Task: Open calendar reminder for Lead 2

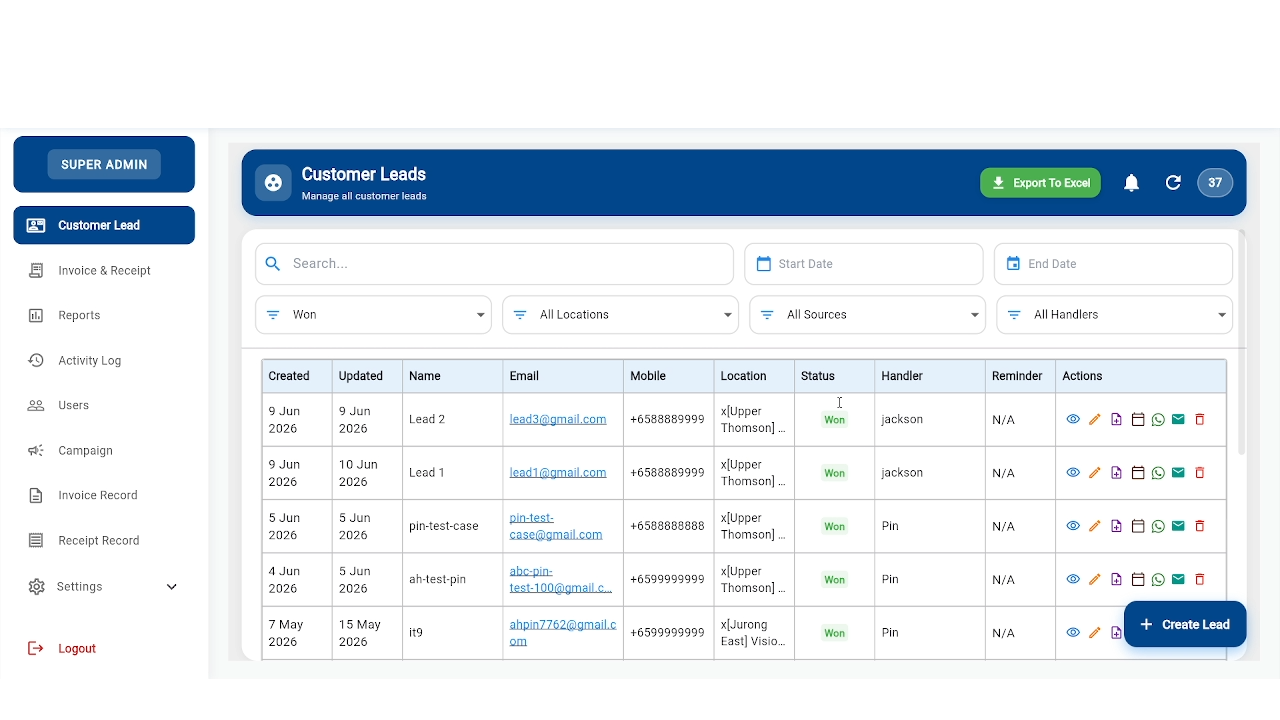Action: 1137,420
